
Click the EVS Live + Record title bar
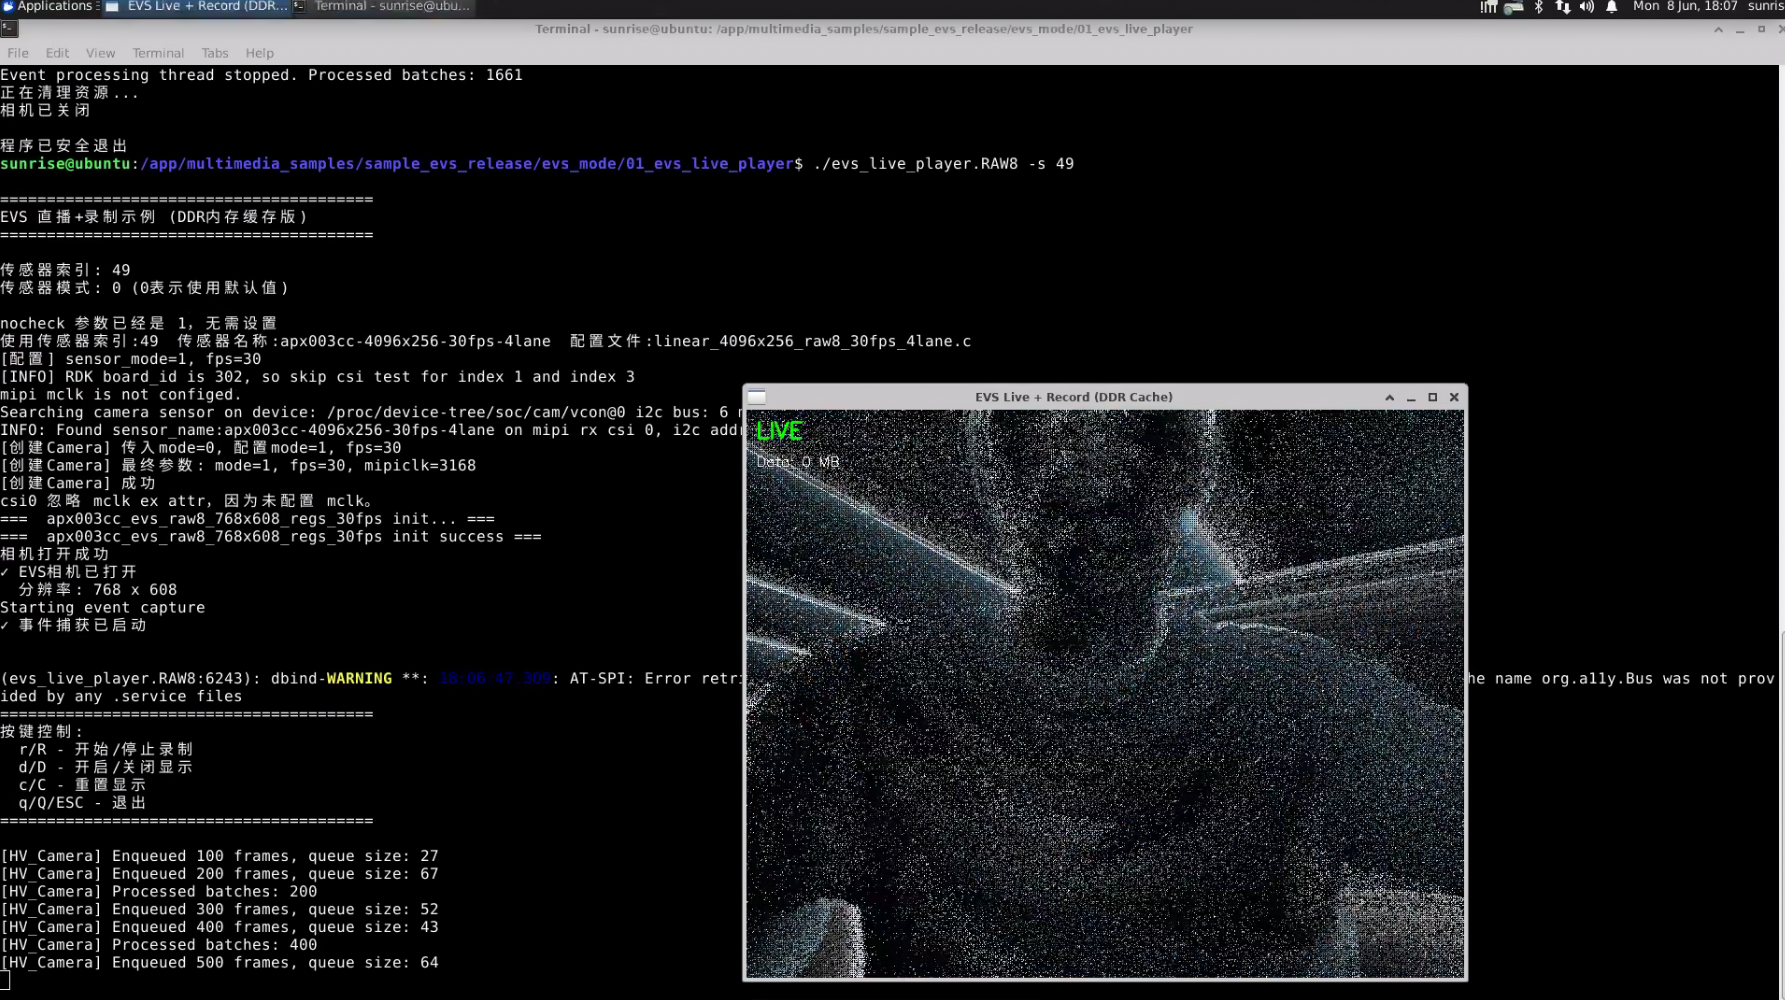pos(1073,397)
